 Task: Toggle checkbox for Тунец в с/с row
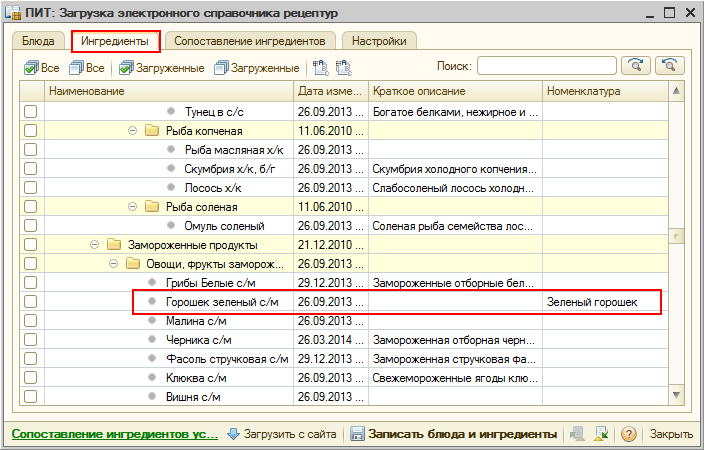(x=31, y=112)
